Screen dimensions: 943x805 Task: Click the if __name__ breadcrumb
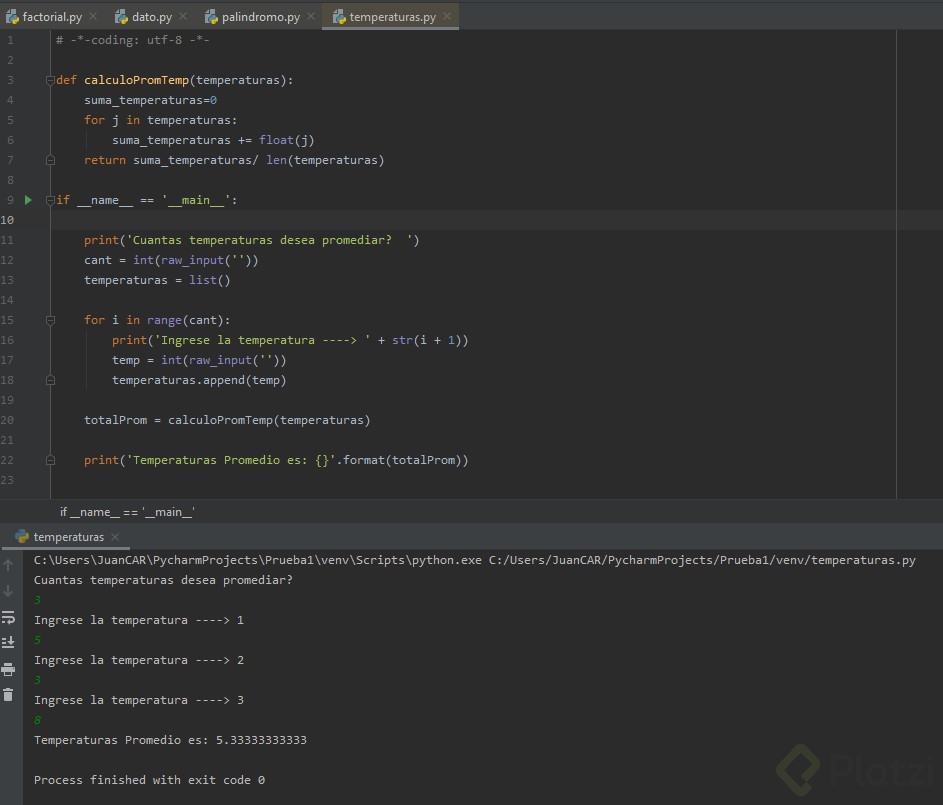pos(127,512)
